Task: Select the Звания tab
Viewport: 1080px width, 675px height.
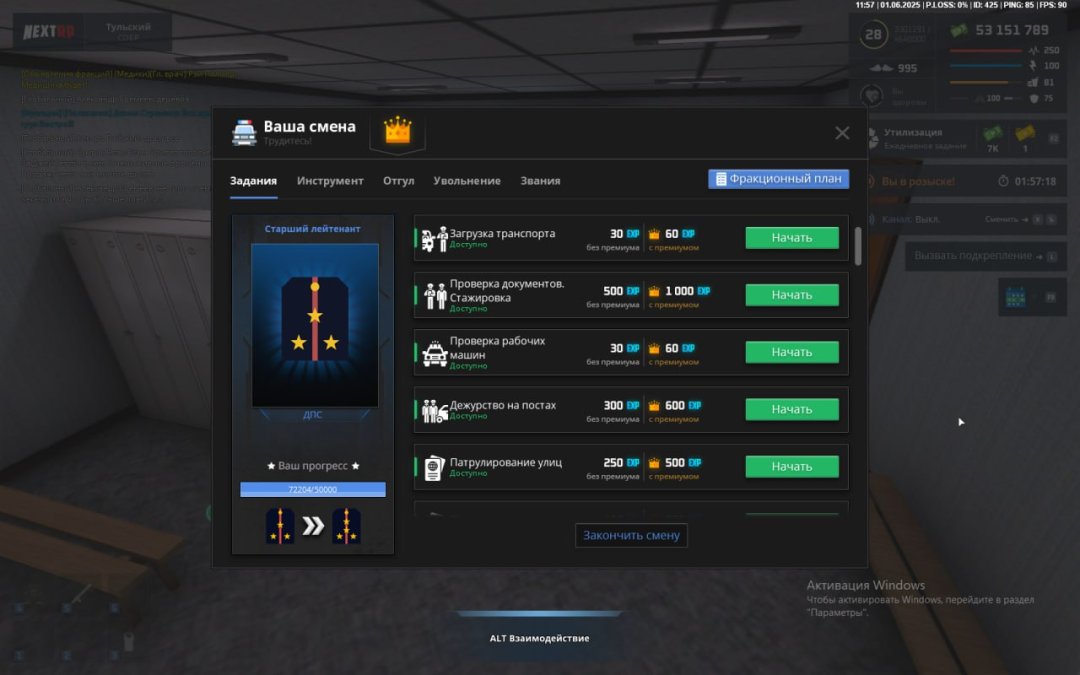Action: (x=540, y=181)
